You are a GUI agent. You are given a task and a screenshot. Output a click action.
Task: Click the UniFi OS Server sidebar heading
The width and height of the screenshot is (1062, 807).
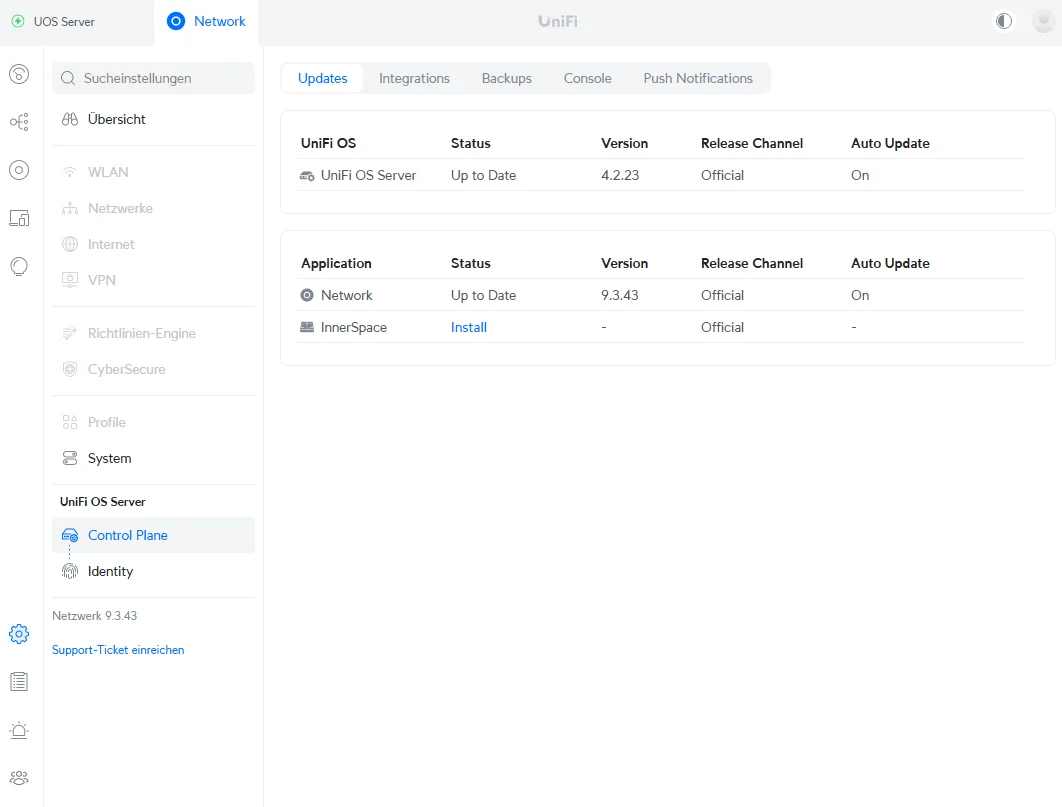coord(102,502)
